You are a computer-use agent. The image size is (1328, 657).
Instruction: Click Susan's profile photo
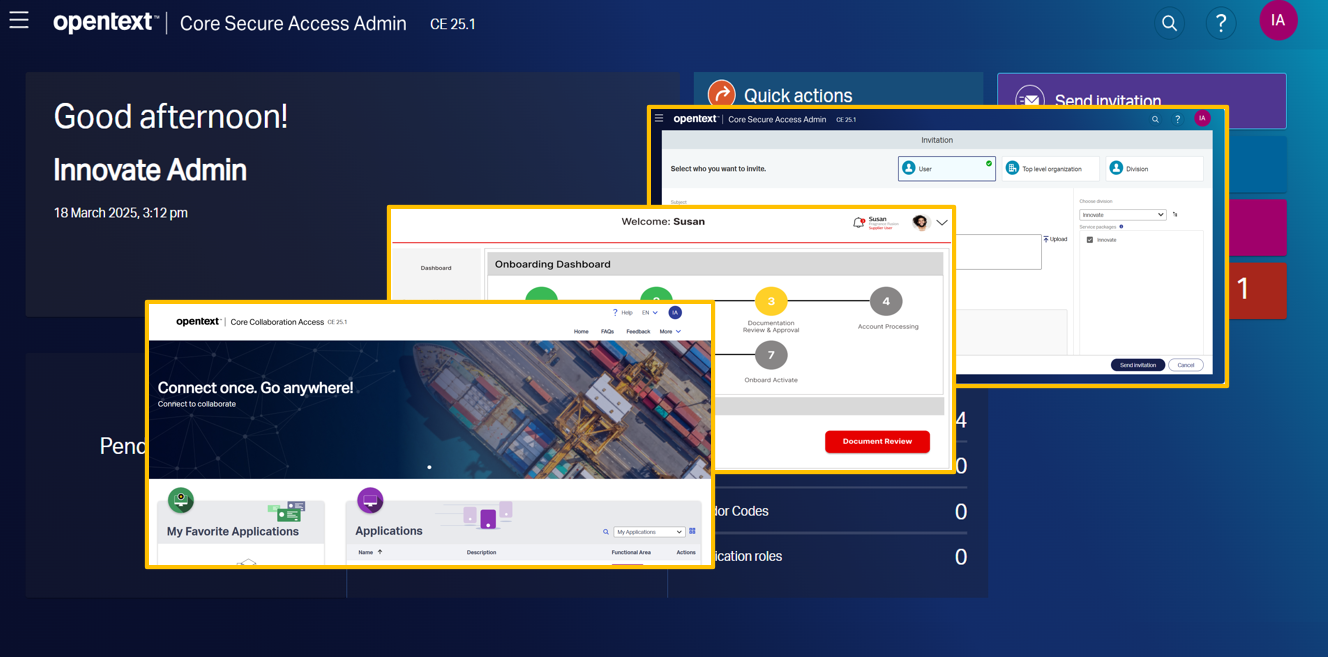click(920, 222)
